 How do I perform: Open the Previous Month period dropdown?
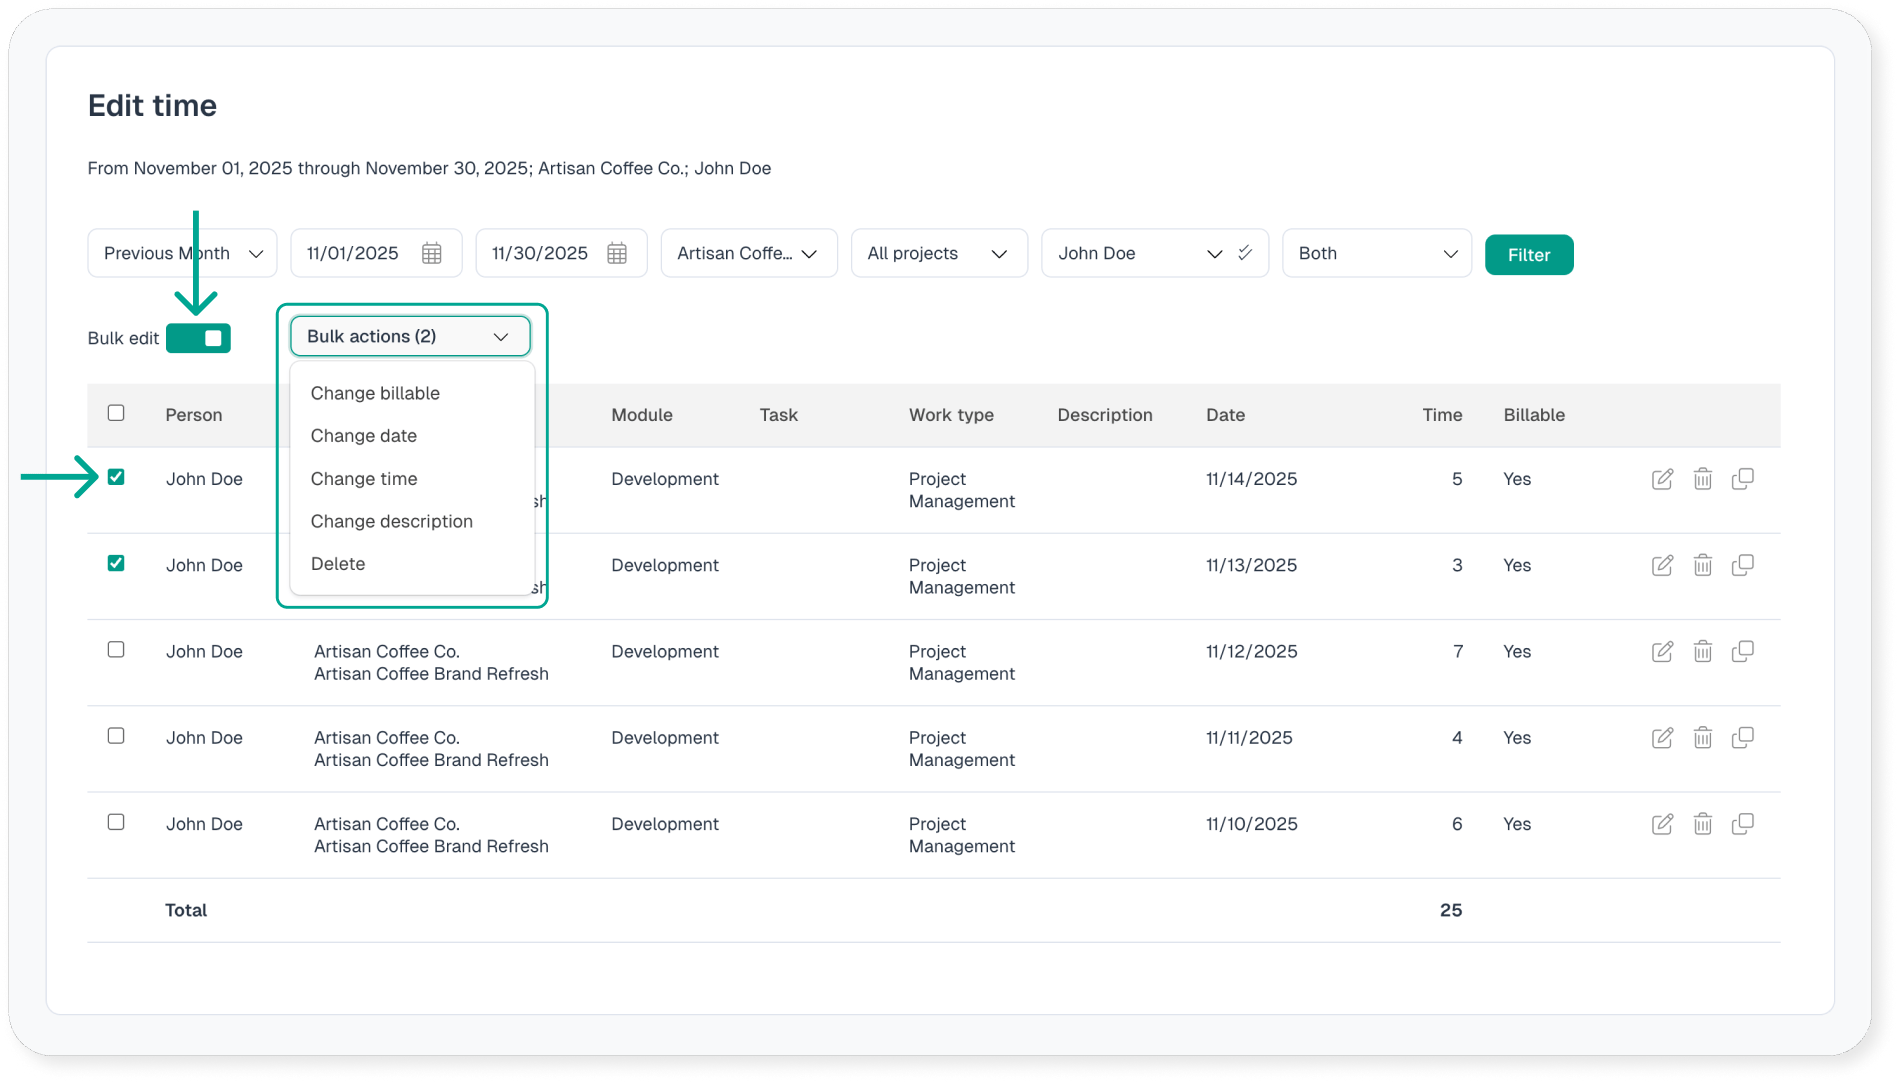tap(182, 254)
